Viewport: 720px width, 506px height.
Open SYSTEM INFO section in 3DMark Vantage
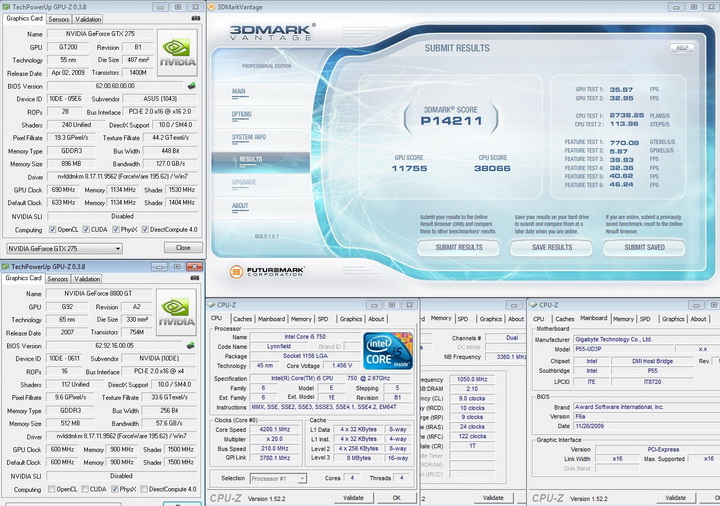click(x=249, y=137)
